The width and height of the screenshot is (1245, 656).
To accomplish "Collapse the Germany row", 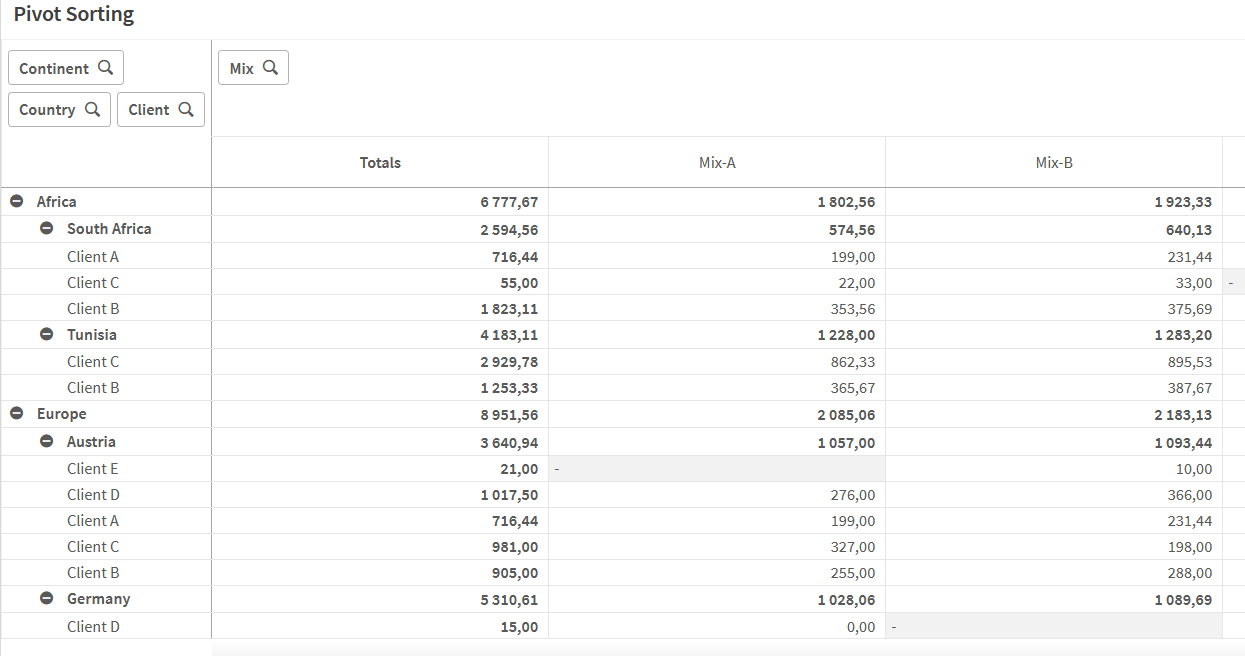I will [47, 598].
